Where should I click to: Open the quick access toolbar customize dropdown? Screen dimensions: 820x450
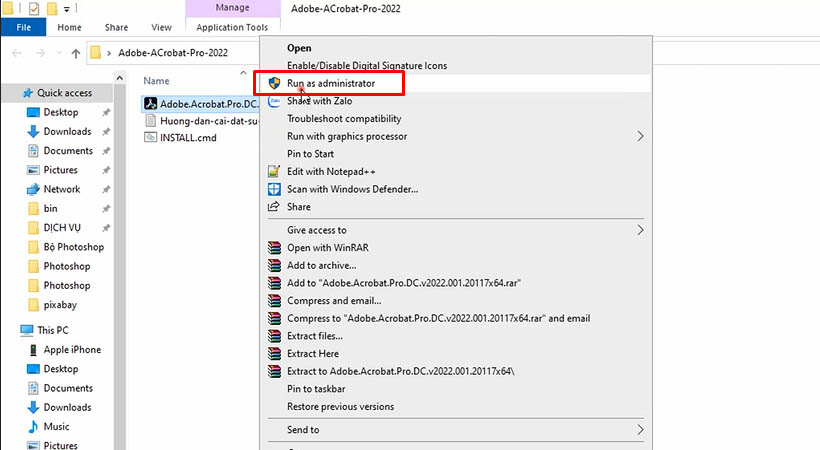[x=67, y=9]
